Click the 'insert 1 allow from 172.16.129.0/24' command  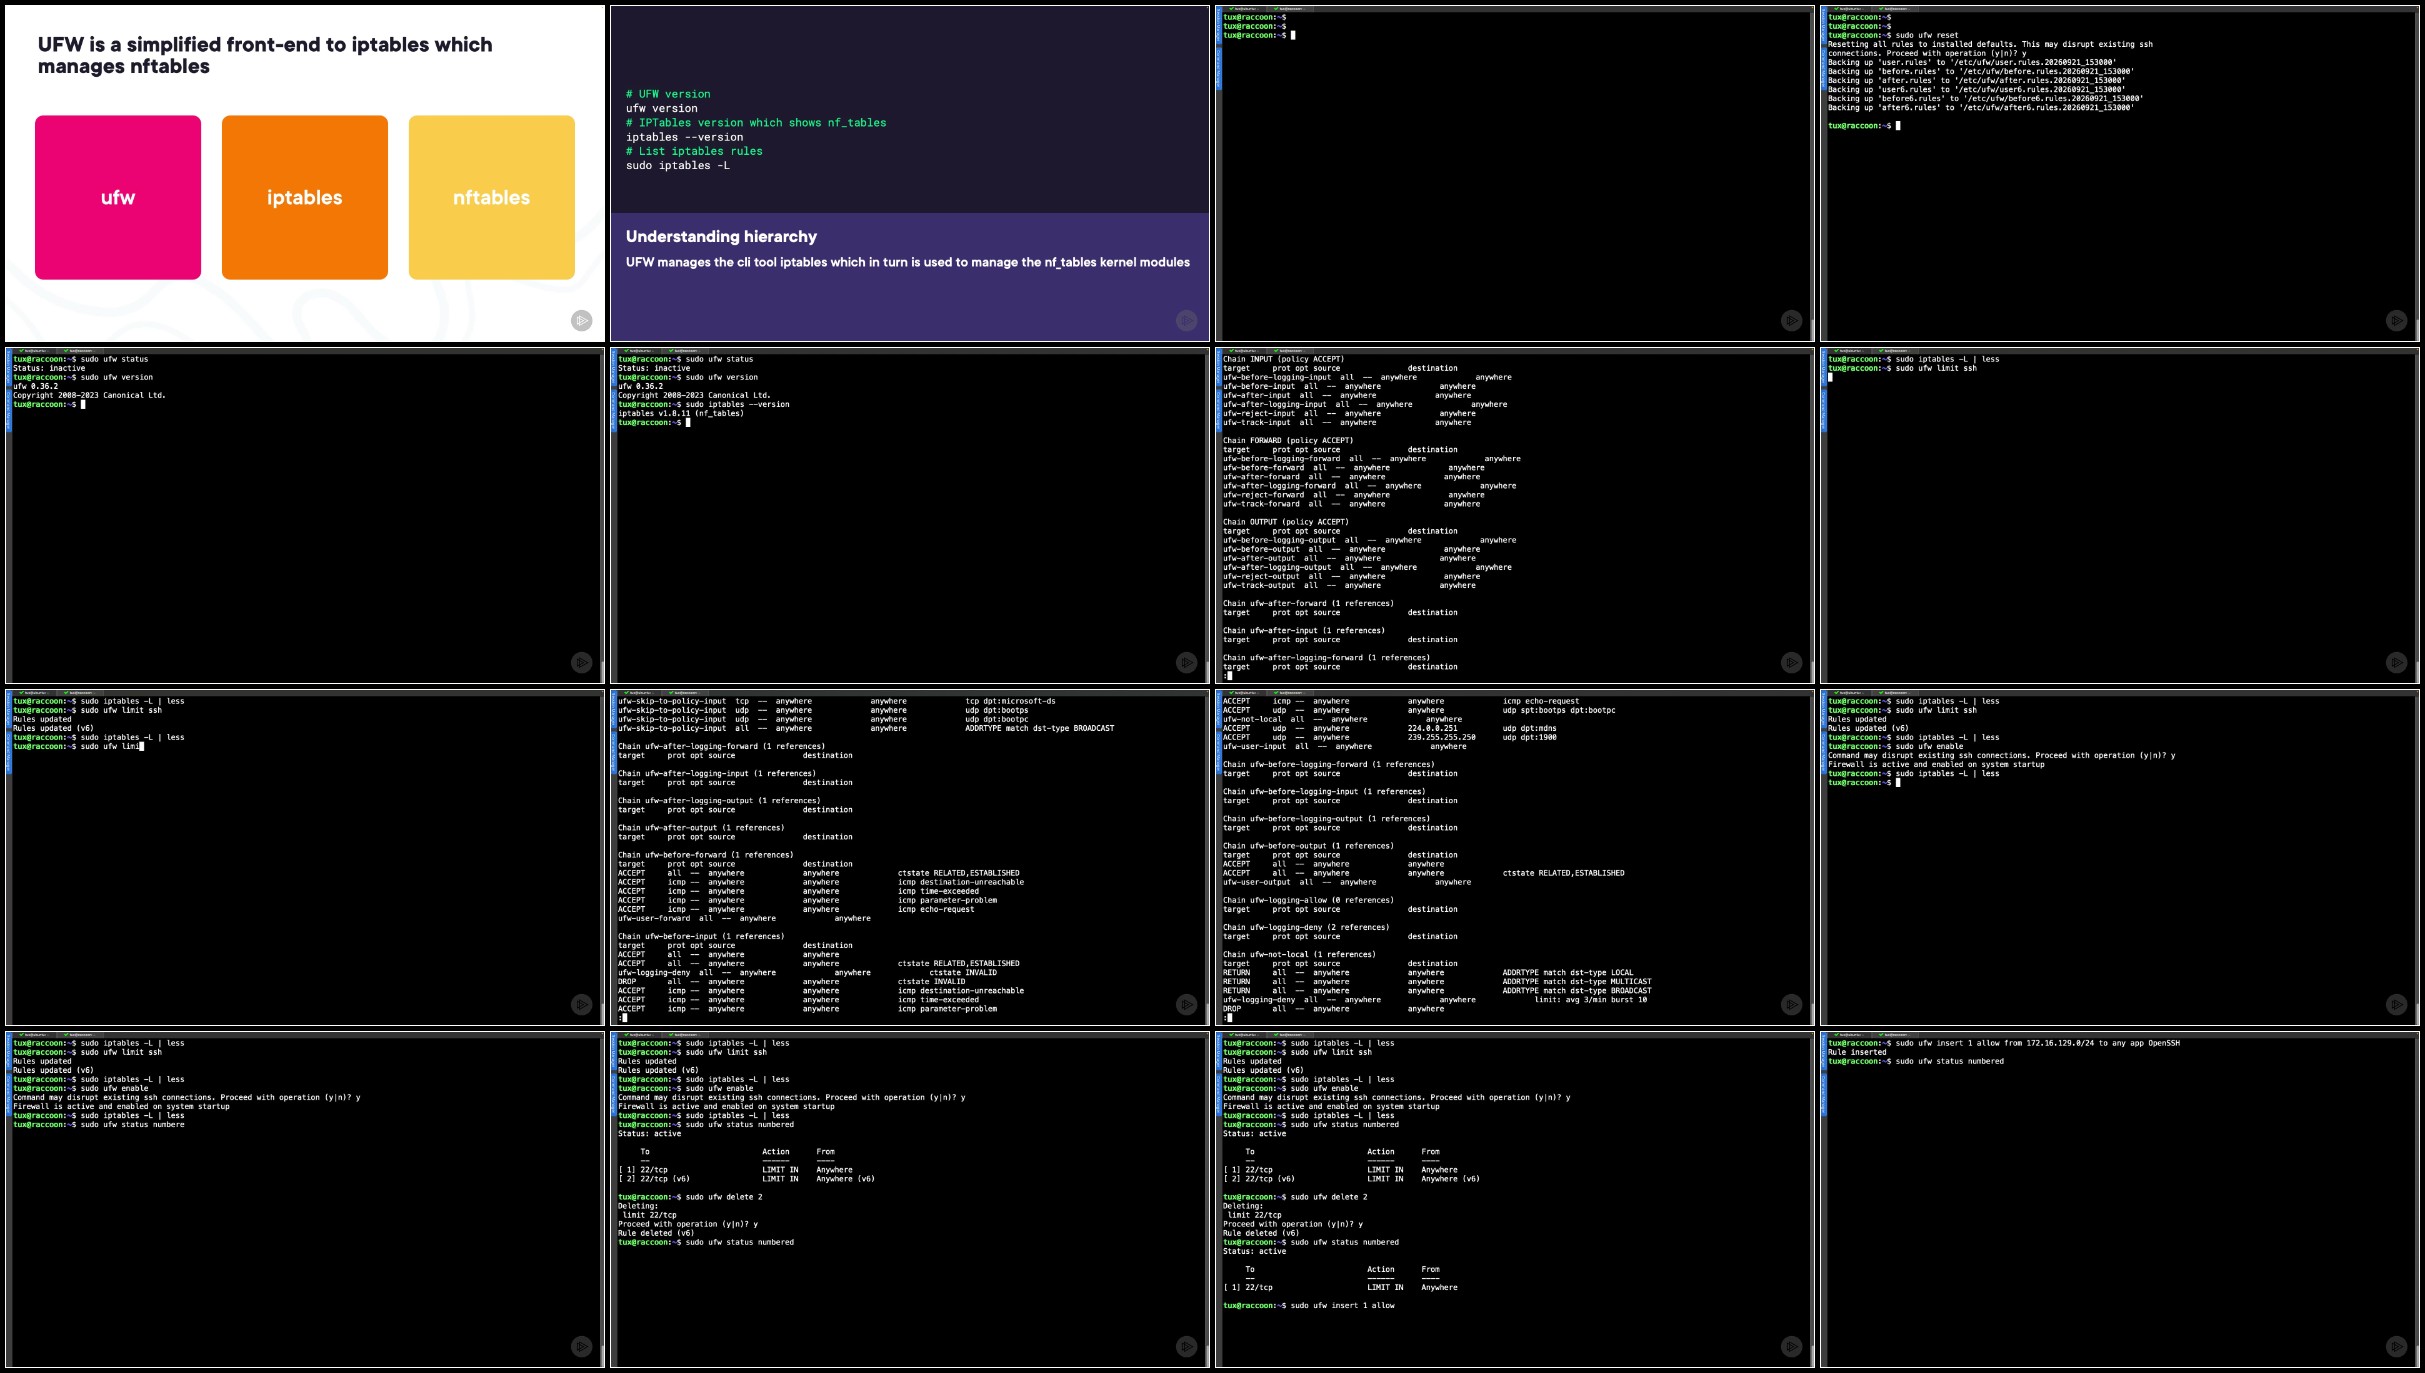pyautogui.click(x=2038, y=1043)
